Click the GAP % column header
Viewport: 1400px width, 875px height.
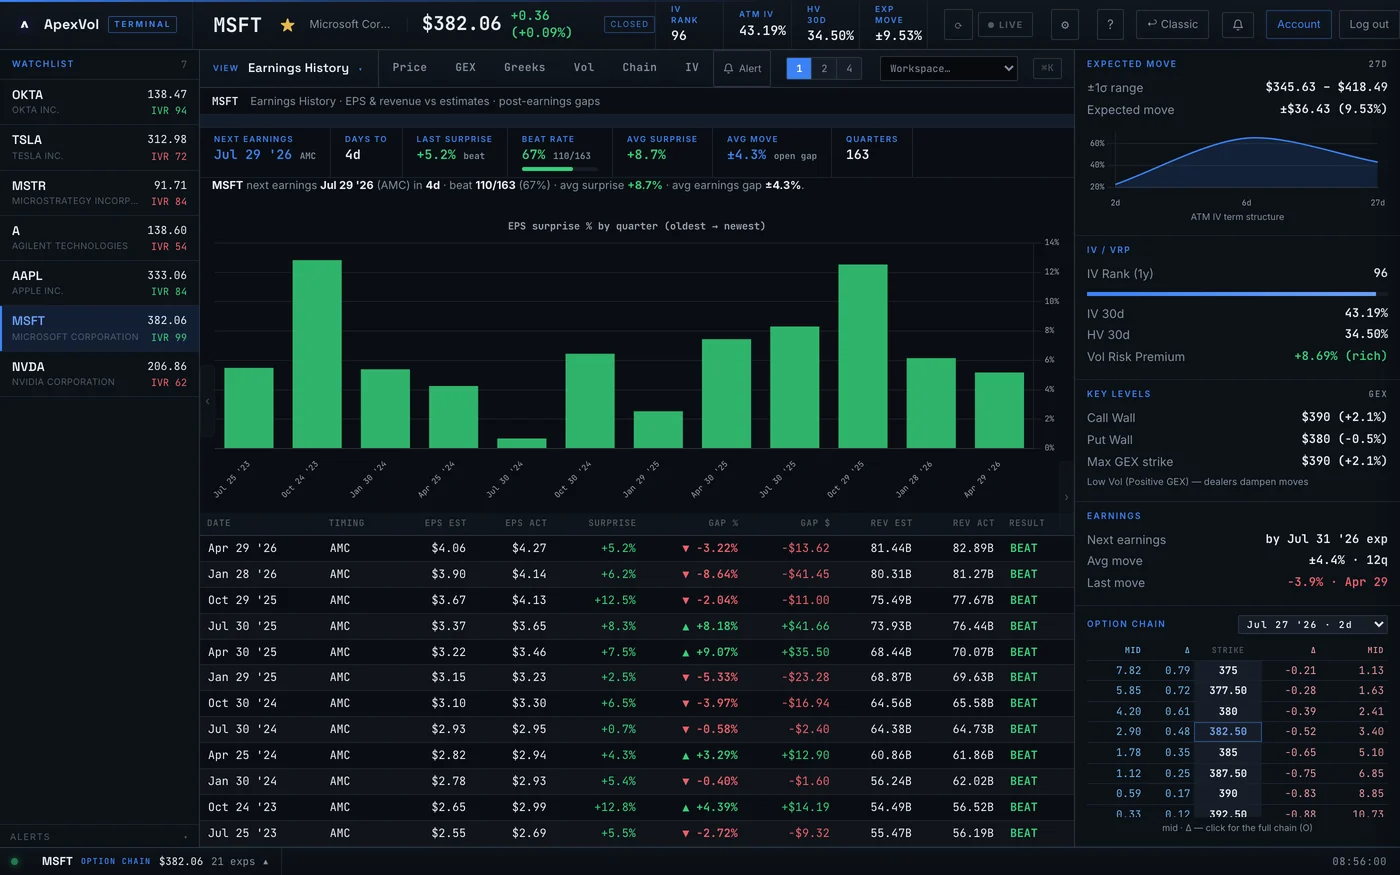723,523
